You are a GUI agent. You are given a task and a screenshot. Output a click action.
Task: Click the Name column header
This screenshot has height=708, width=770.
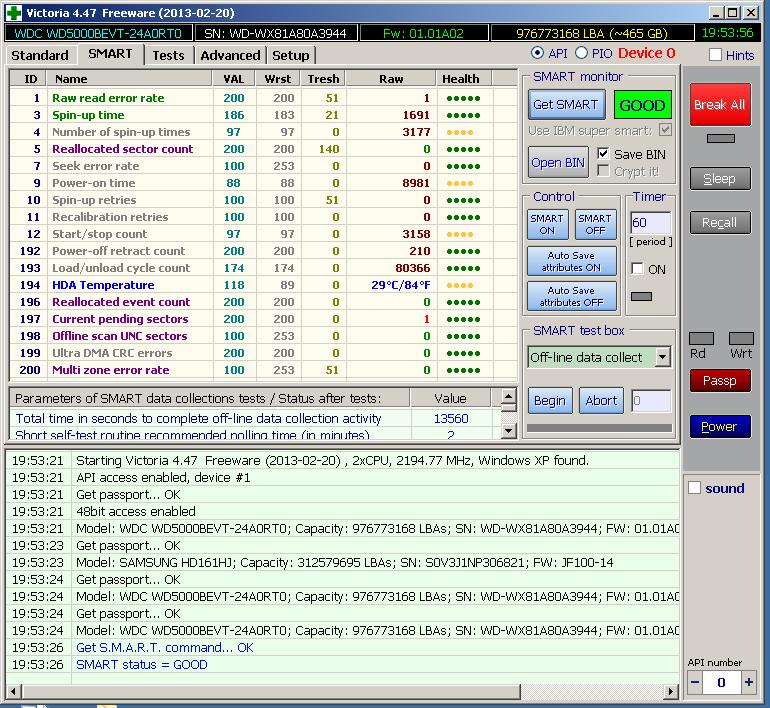(x=130, y=79)
